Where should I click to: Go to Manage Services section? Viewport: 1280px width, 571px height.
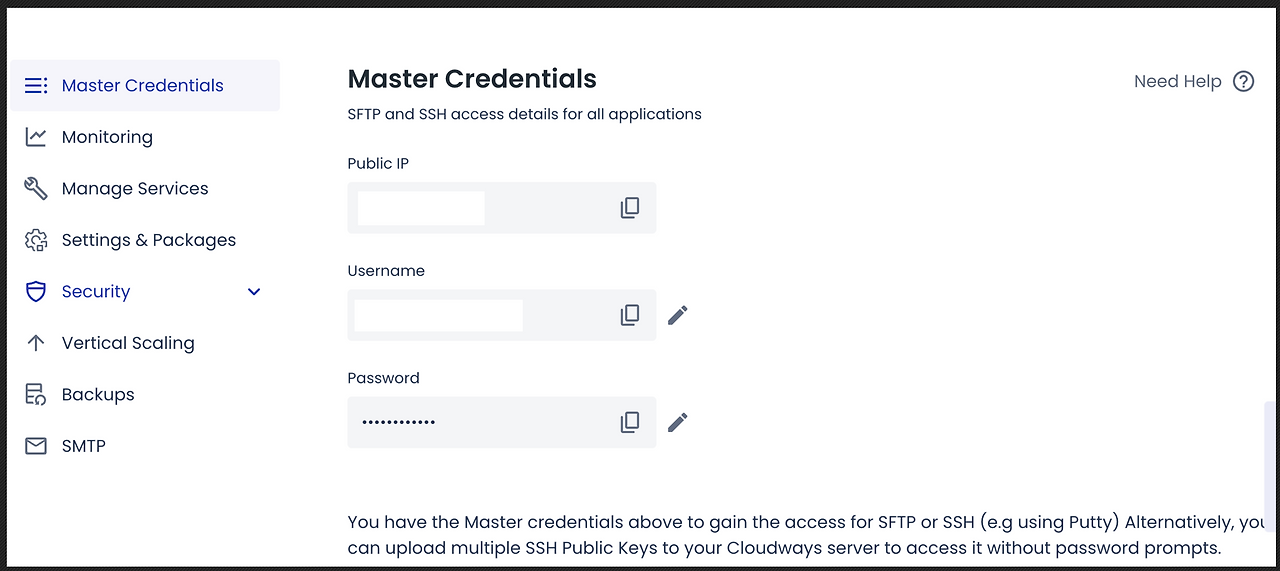135,189
